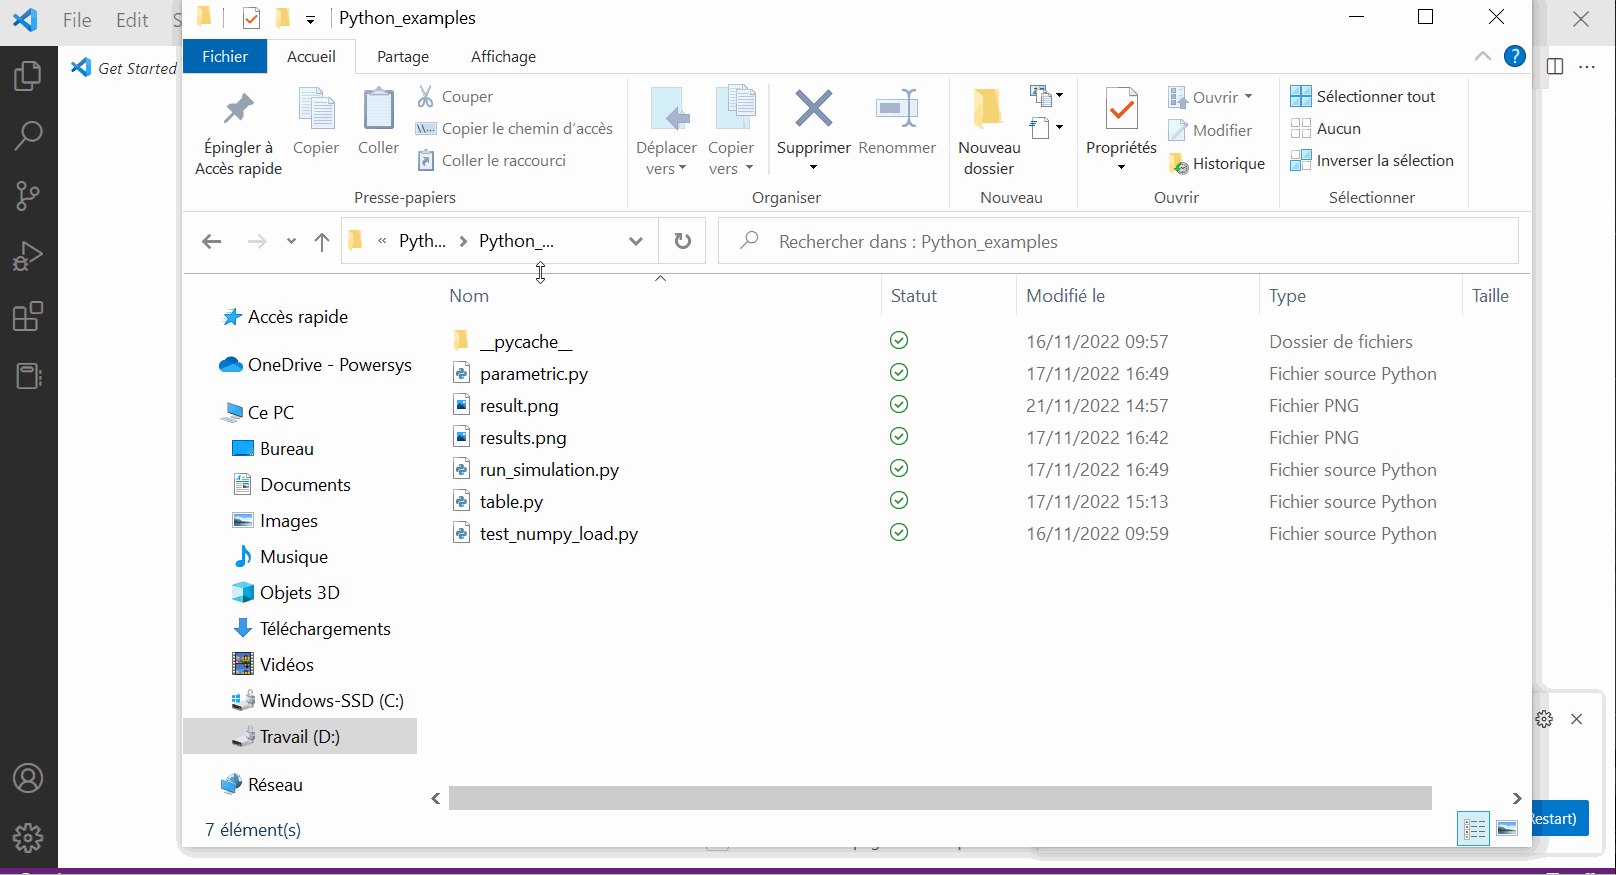Click the Supprimer delete icon

(x=813, y=109)
